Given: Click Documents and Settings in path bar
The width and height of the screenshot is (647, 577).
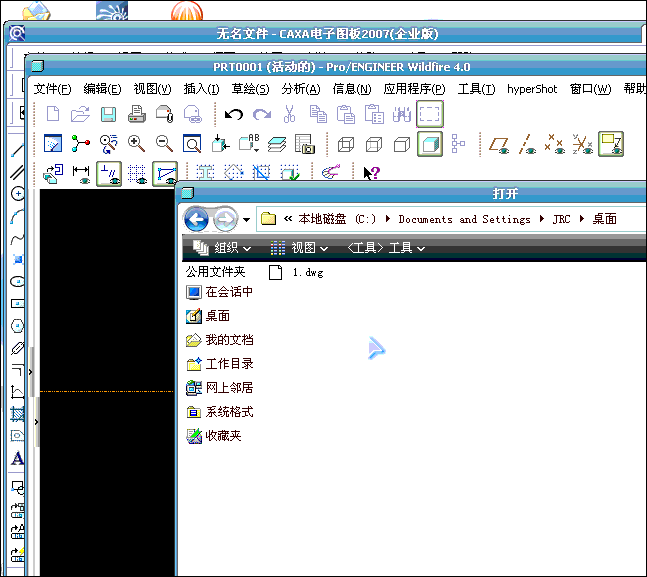Looking at the screenshot, I should [x=464, y=219].
